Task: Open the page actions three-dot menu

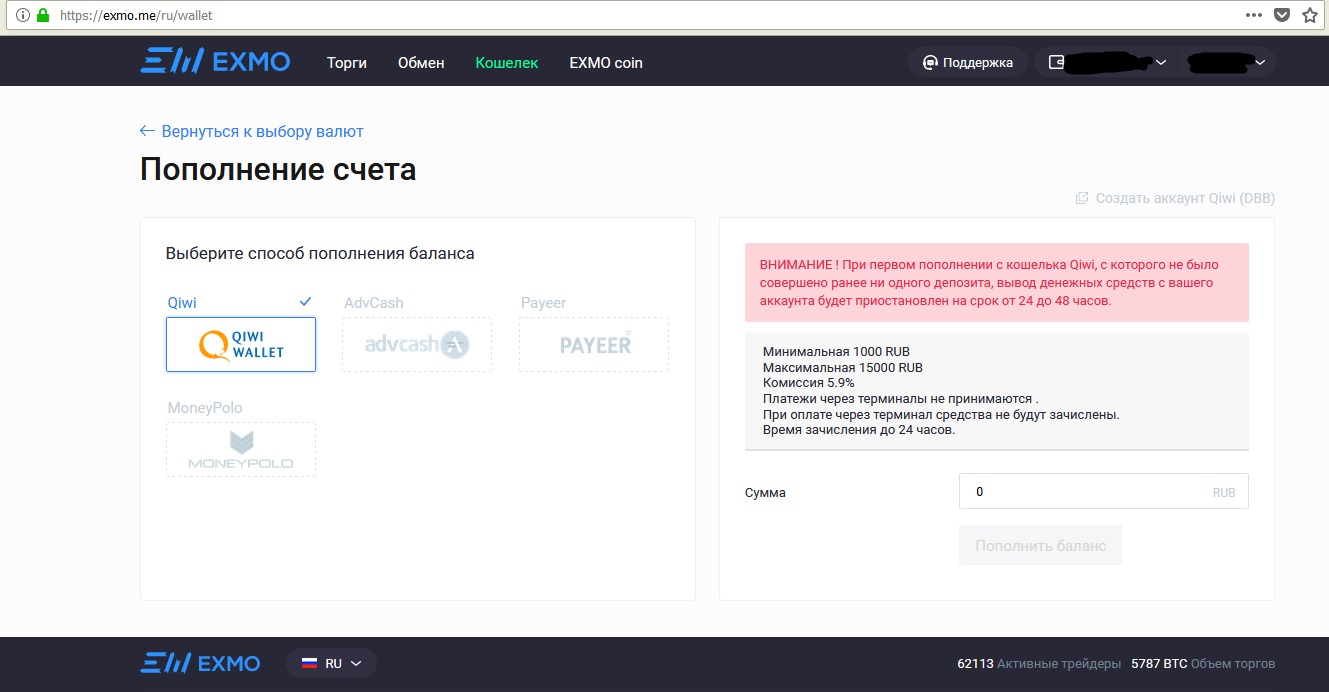Action: pyautogui.click(x=1254, y=15)
